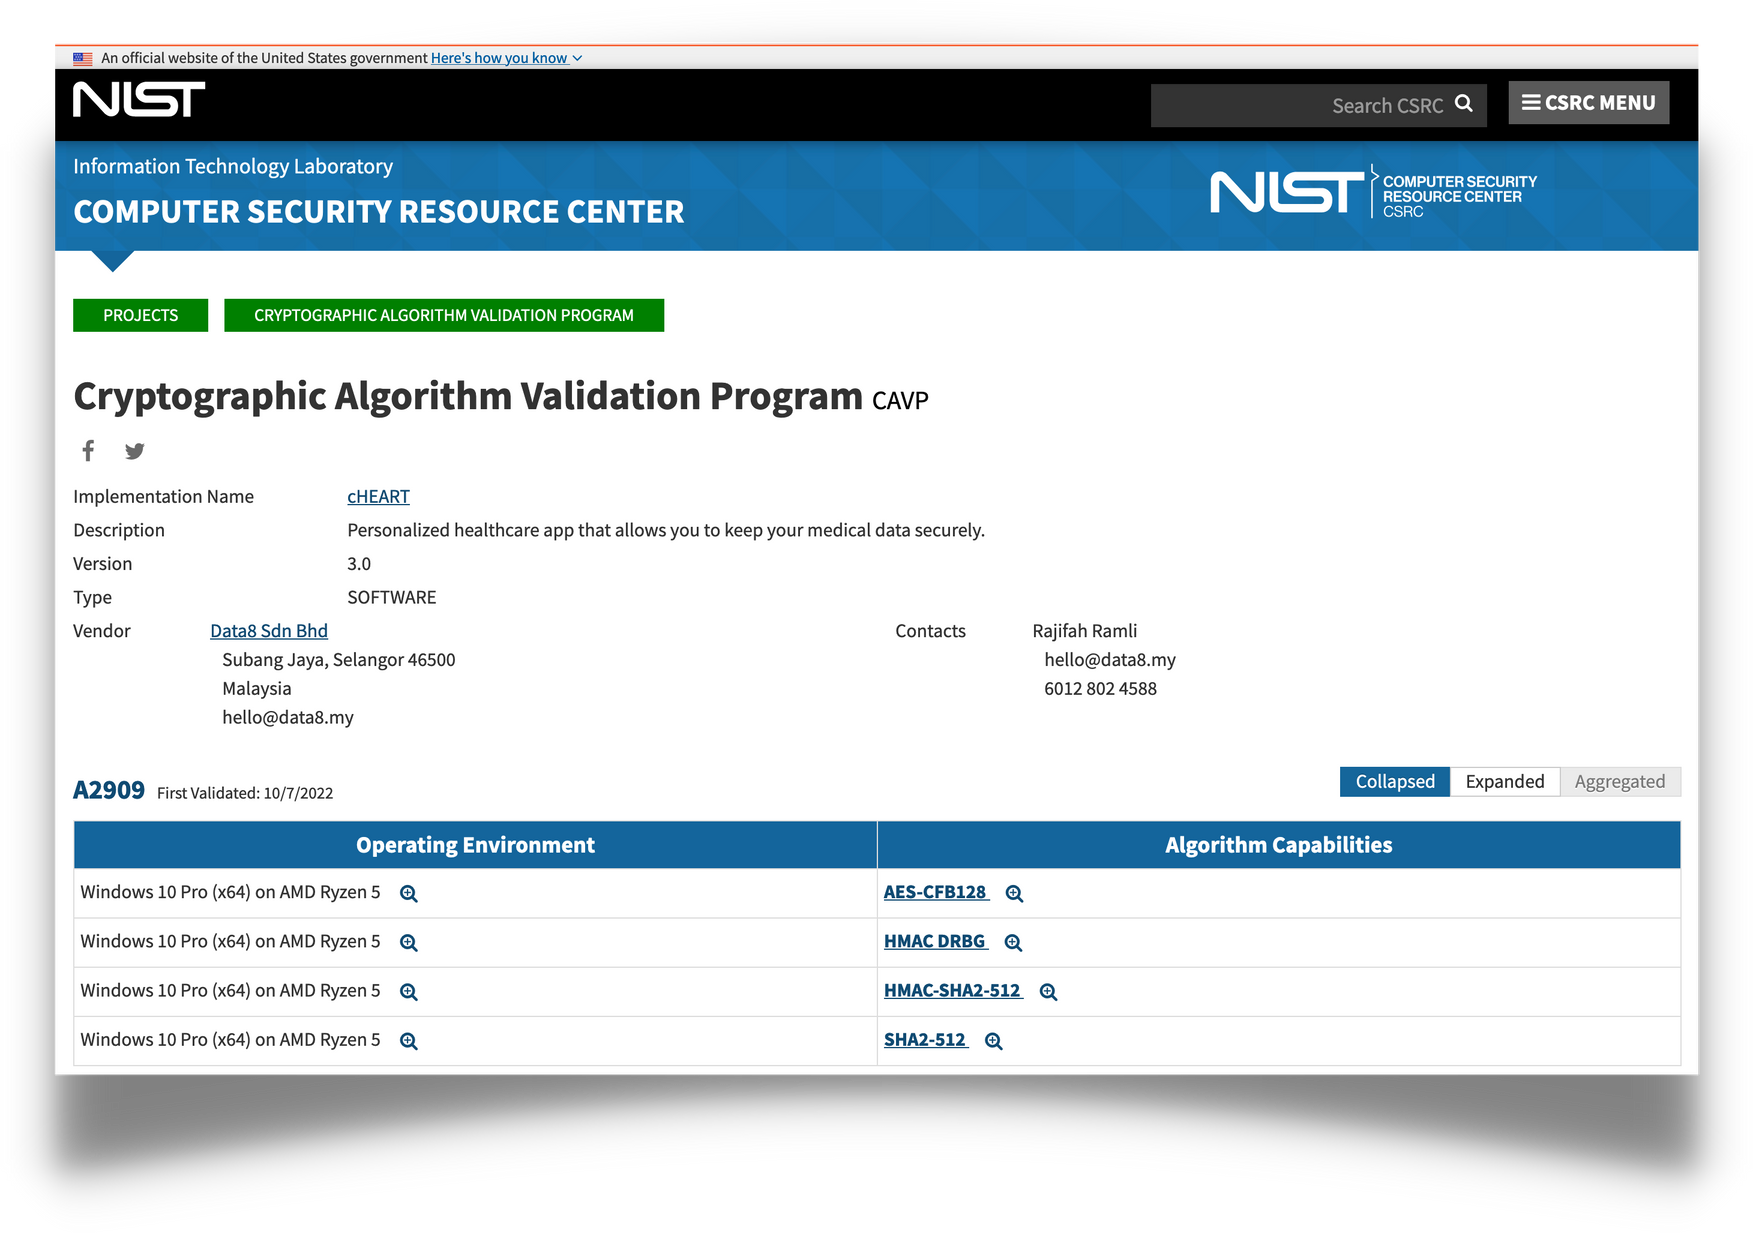Screen dimensions: 1753x1233
Task: Open the SHA2-512 algorithm link
Action: tap(926, 1040)
